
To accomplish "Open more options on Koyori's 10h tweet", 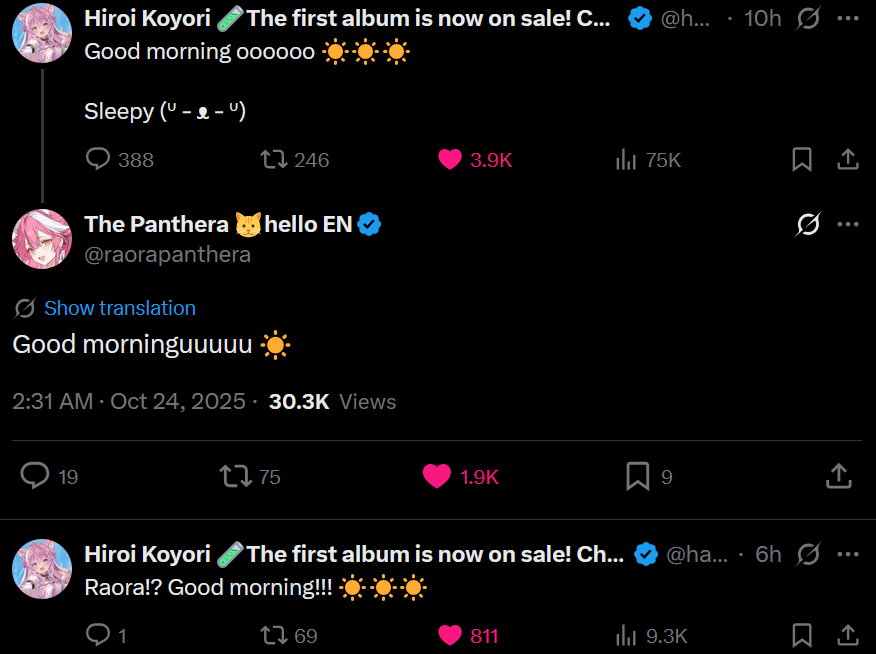I will tap(848, 18).
